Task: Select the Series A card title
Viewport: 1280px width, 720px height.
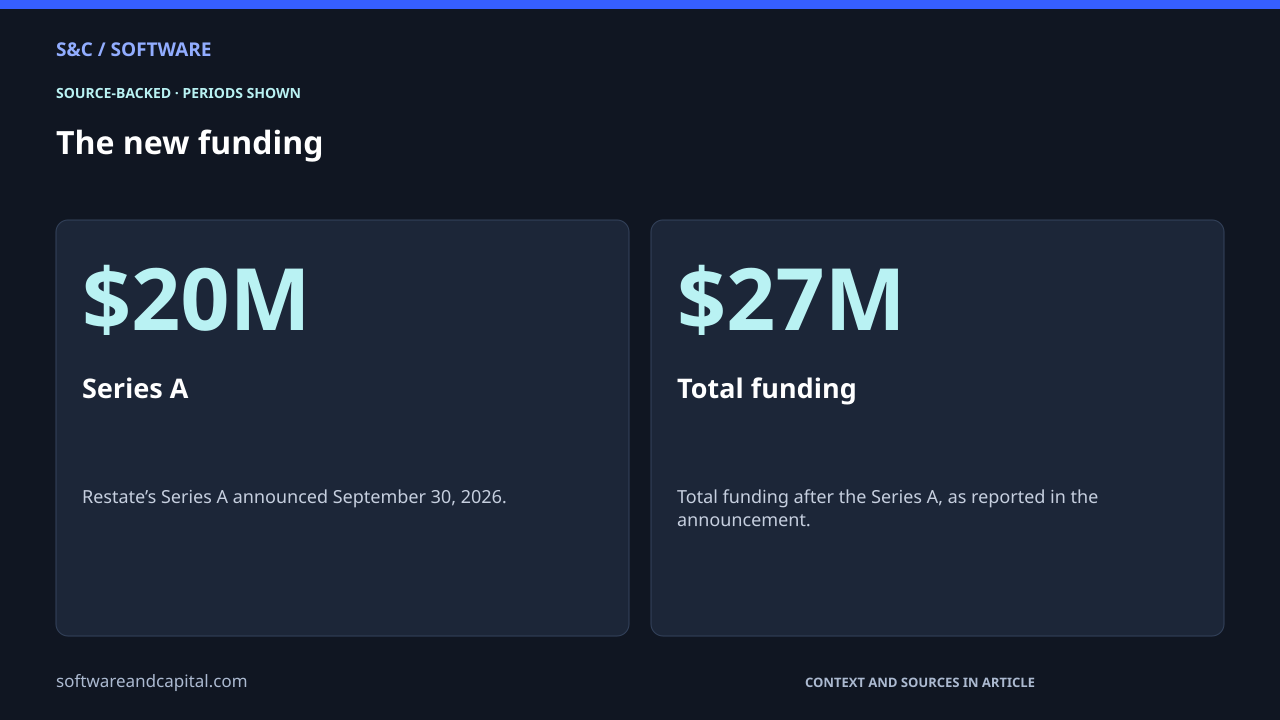Action: pos(135,388)
